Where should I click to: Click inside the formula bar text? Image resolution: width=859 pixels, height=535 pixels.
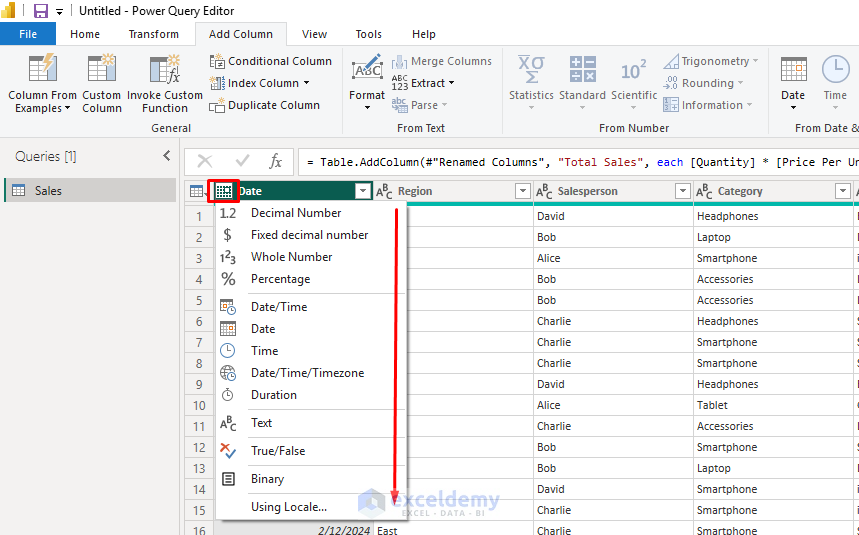coord(581,162)
